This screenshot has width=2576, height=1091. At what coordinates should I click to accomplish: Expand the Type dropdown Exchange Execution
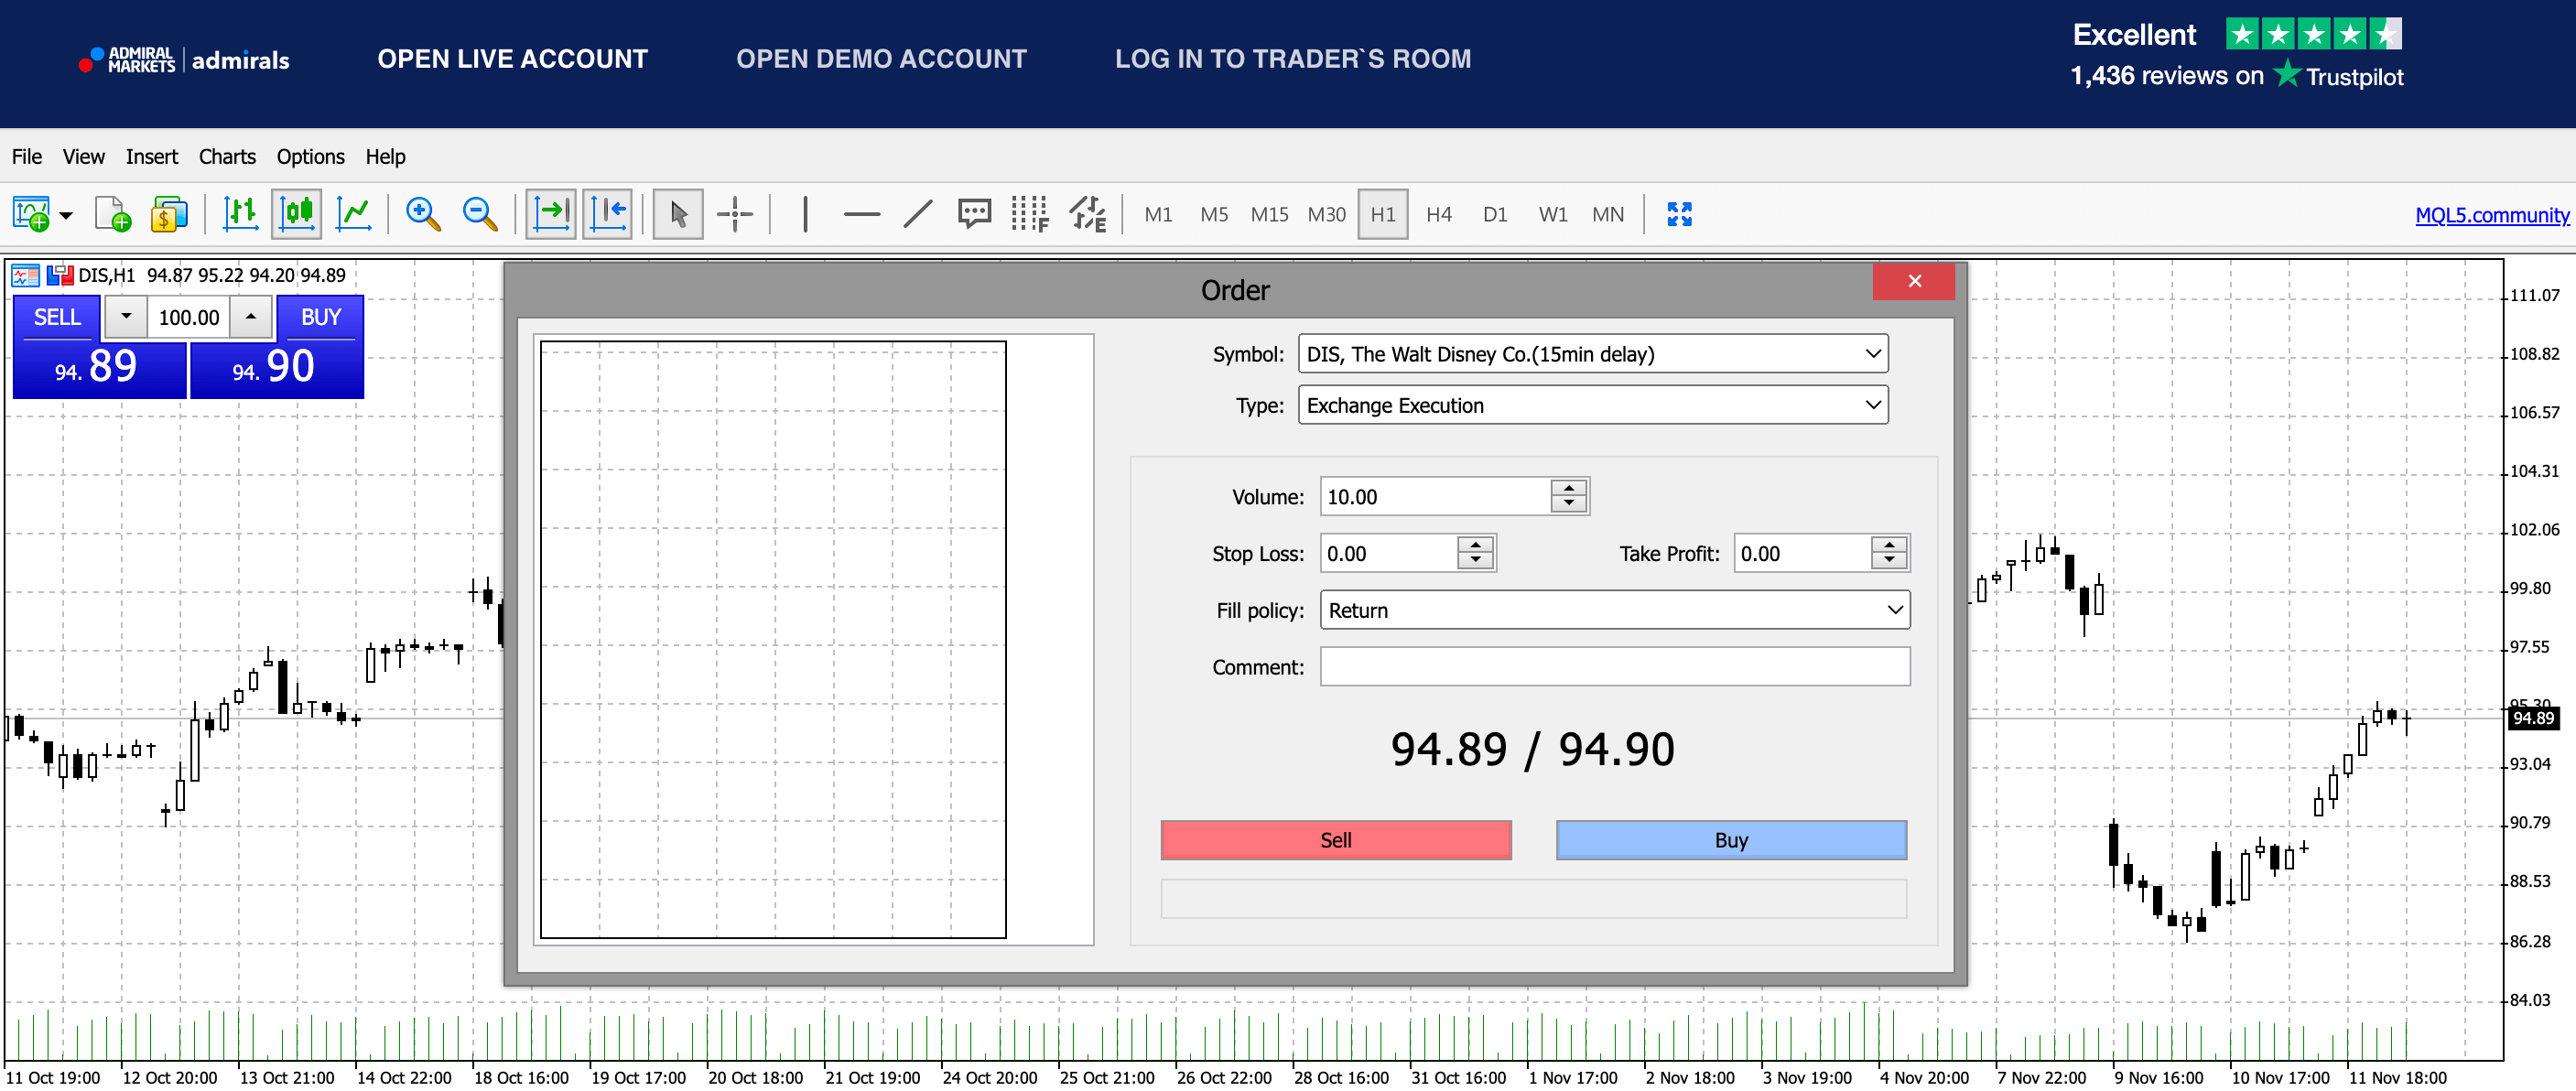coord(1873,405)
